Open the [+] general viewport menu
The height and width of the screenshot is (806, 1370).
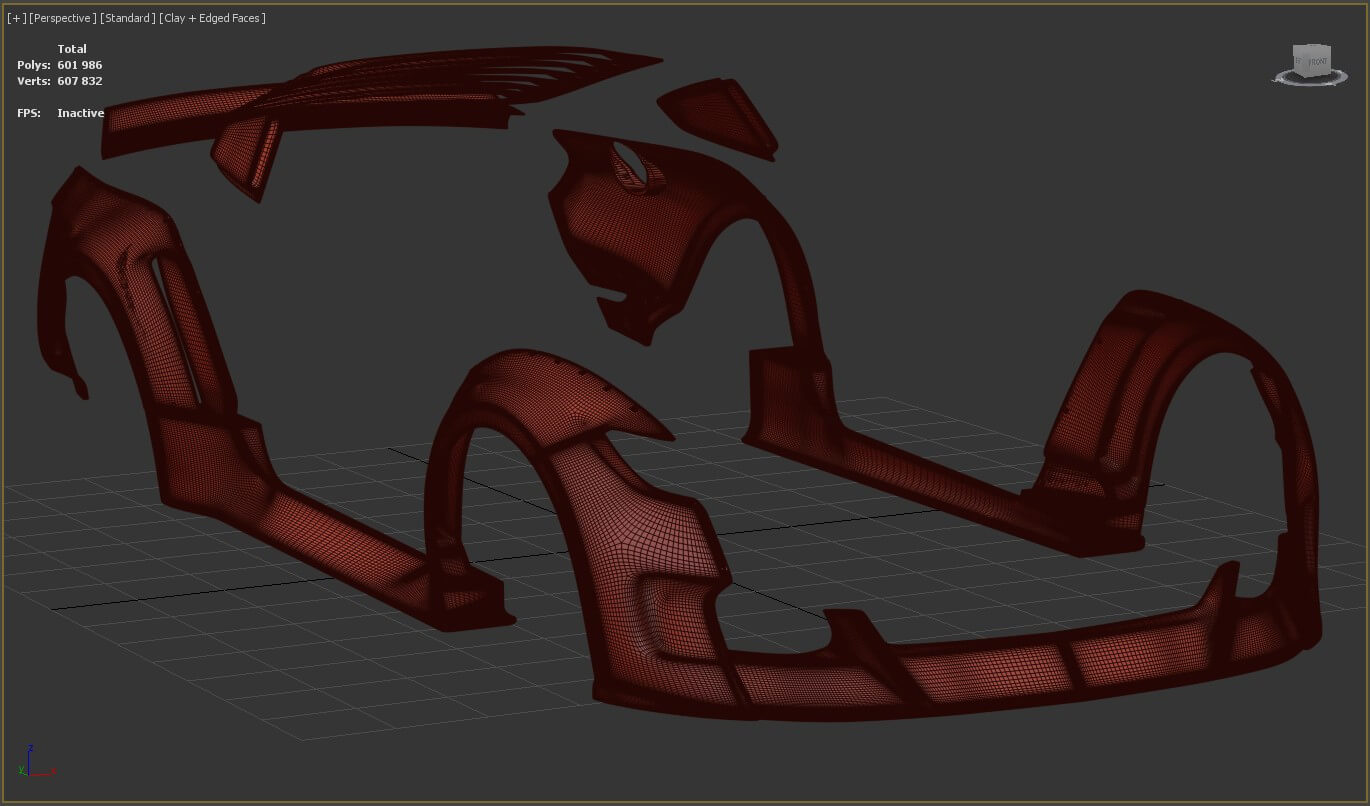tap(16, 18)
